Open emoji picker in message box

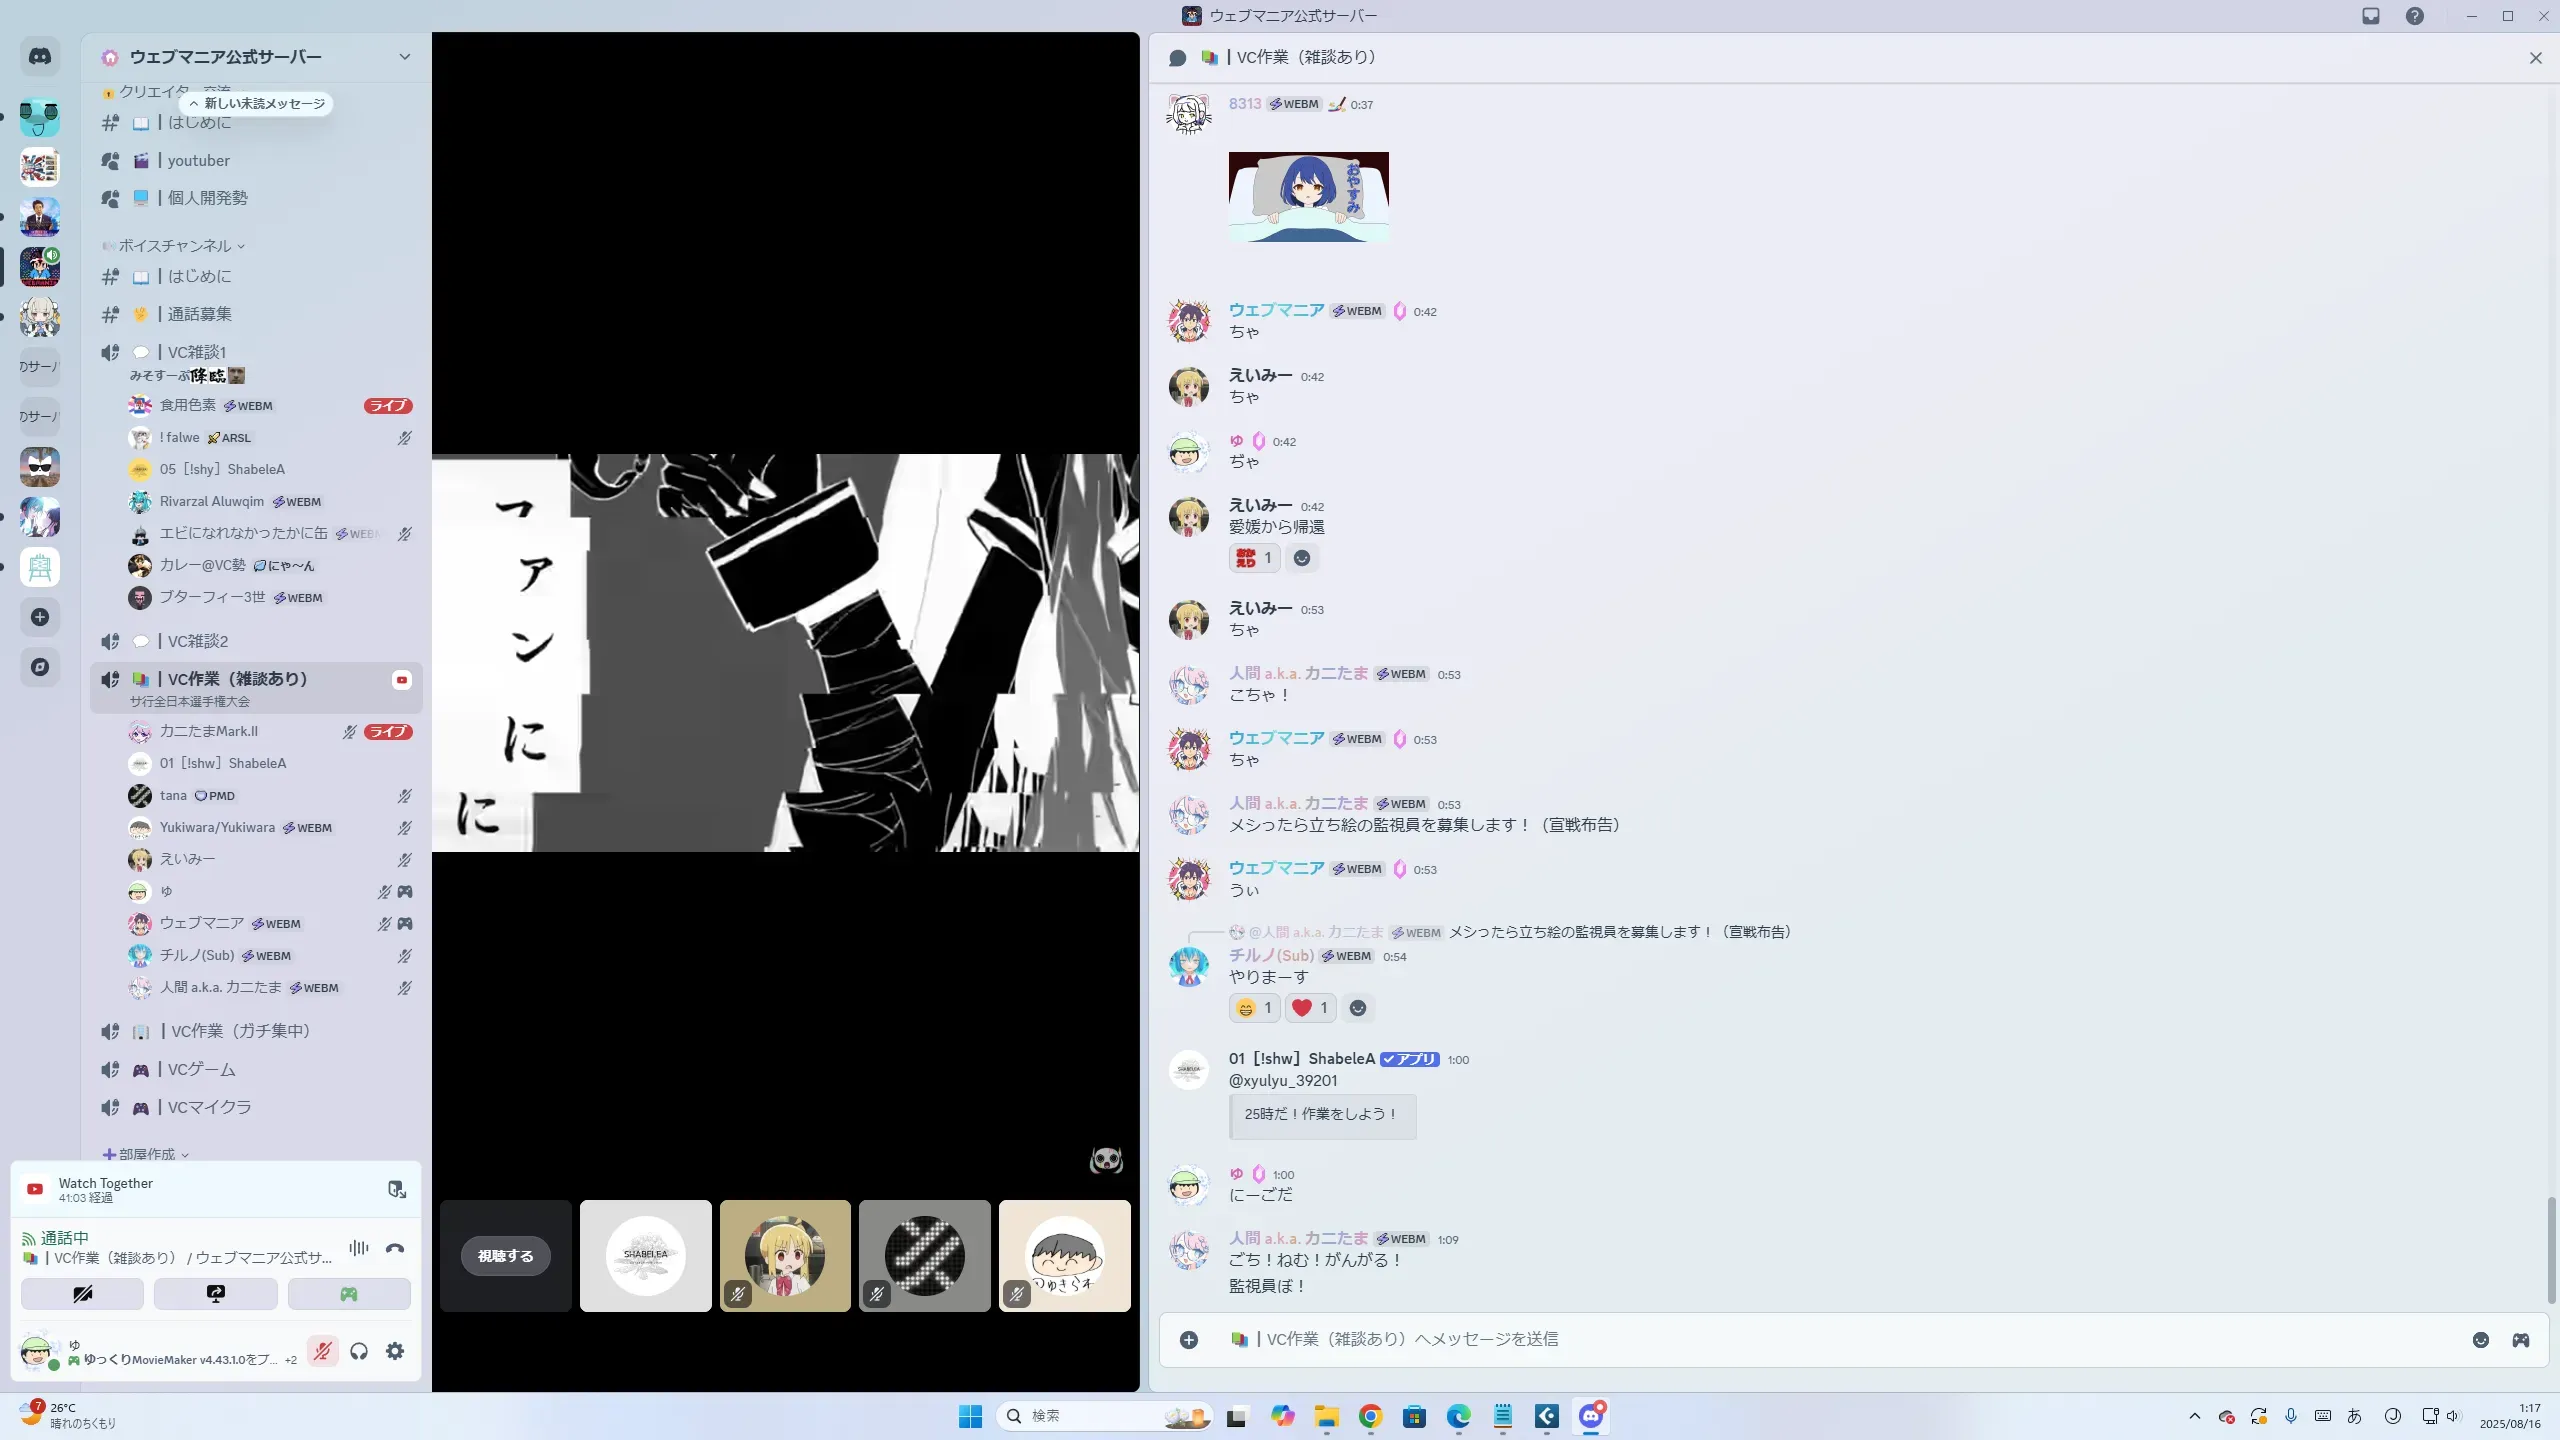click(x=2480, y=1340)
